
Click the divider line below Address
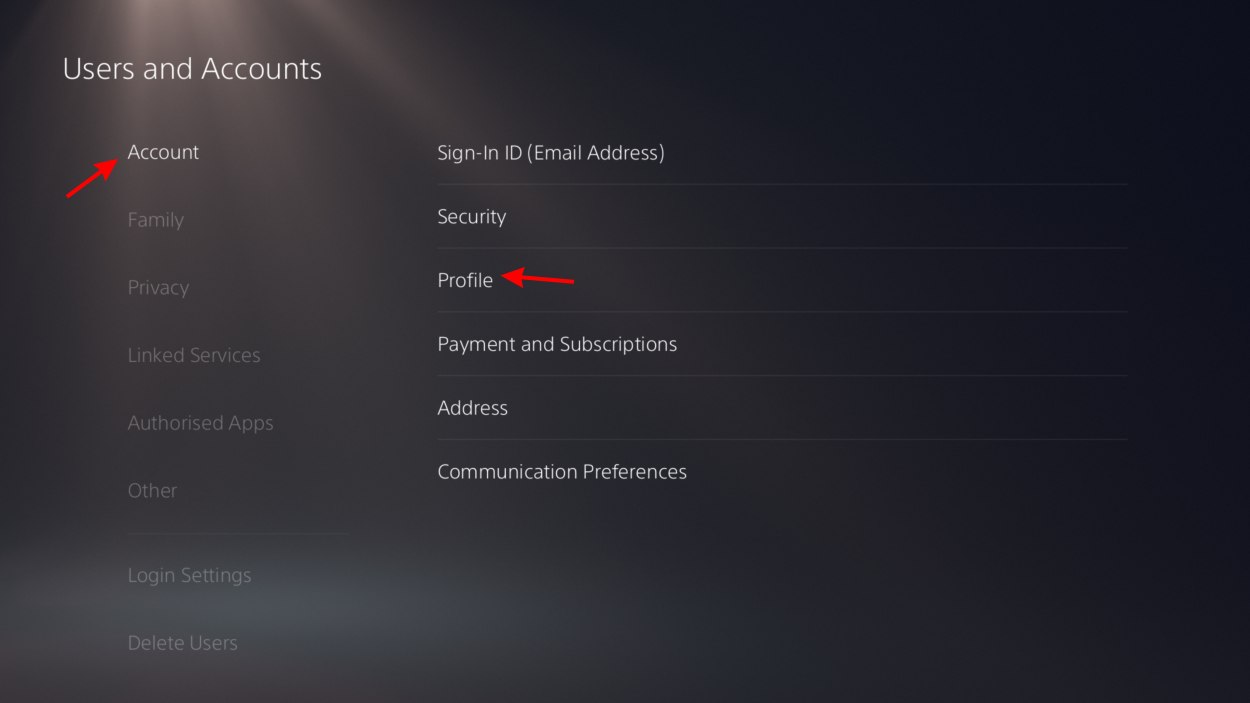[782, 439]
